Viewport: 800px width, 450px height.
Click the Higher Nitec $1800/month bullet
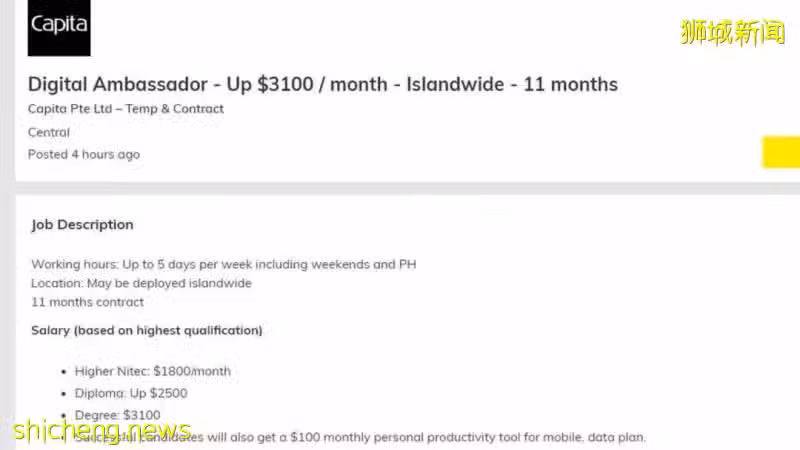click(153, 371)
